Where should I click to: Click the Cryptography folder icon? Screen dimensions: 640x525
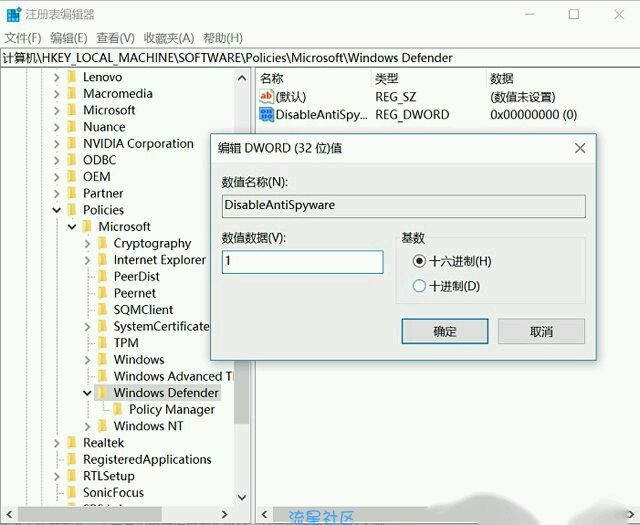[102, 243]
